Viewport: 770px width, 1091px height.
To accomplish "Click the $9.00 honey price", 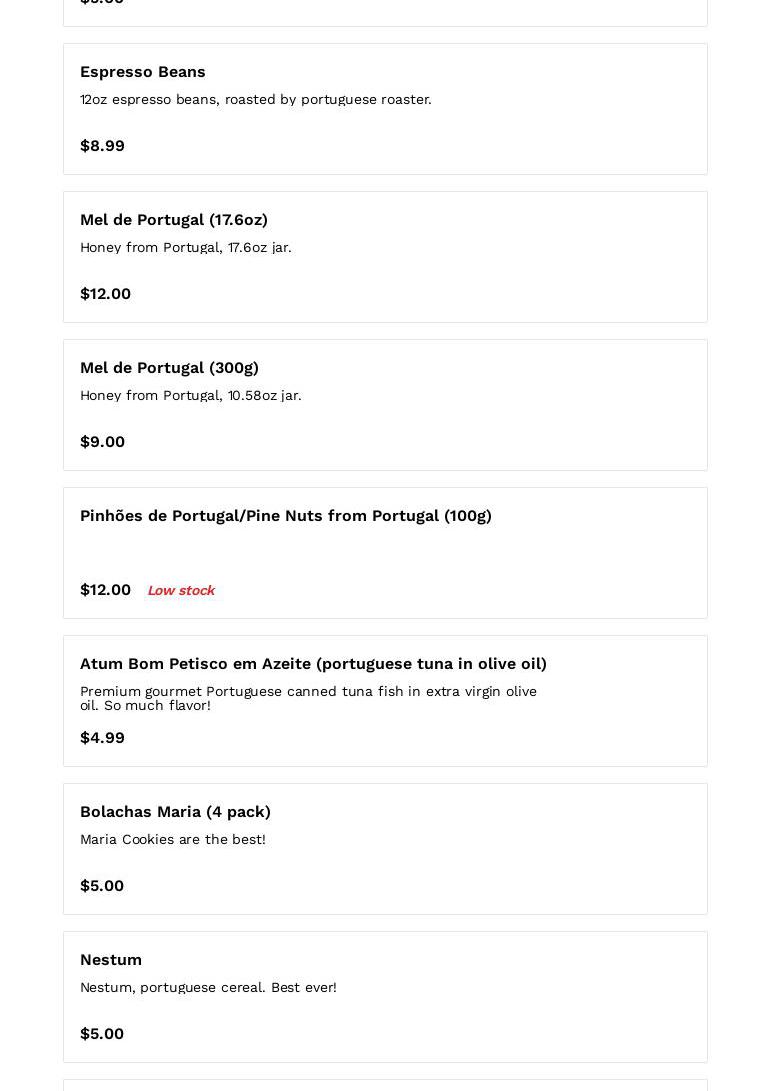I will pos(102,442).
